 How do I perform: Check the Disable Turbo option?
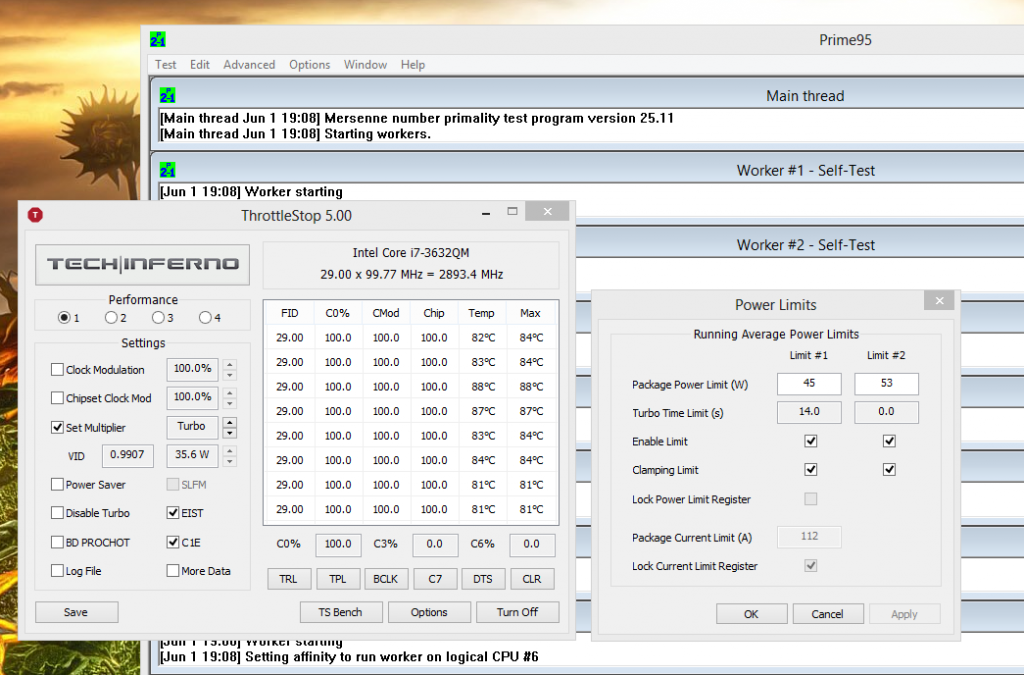57,513
